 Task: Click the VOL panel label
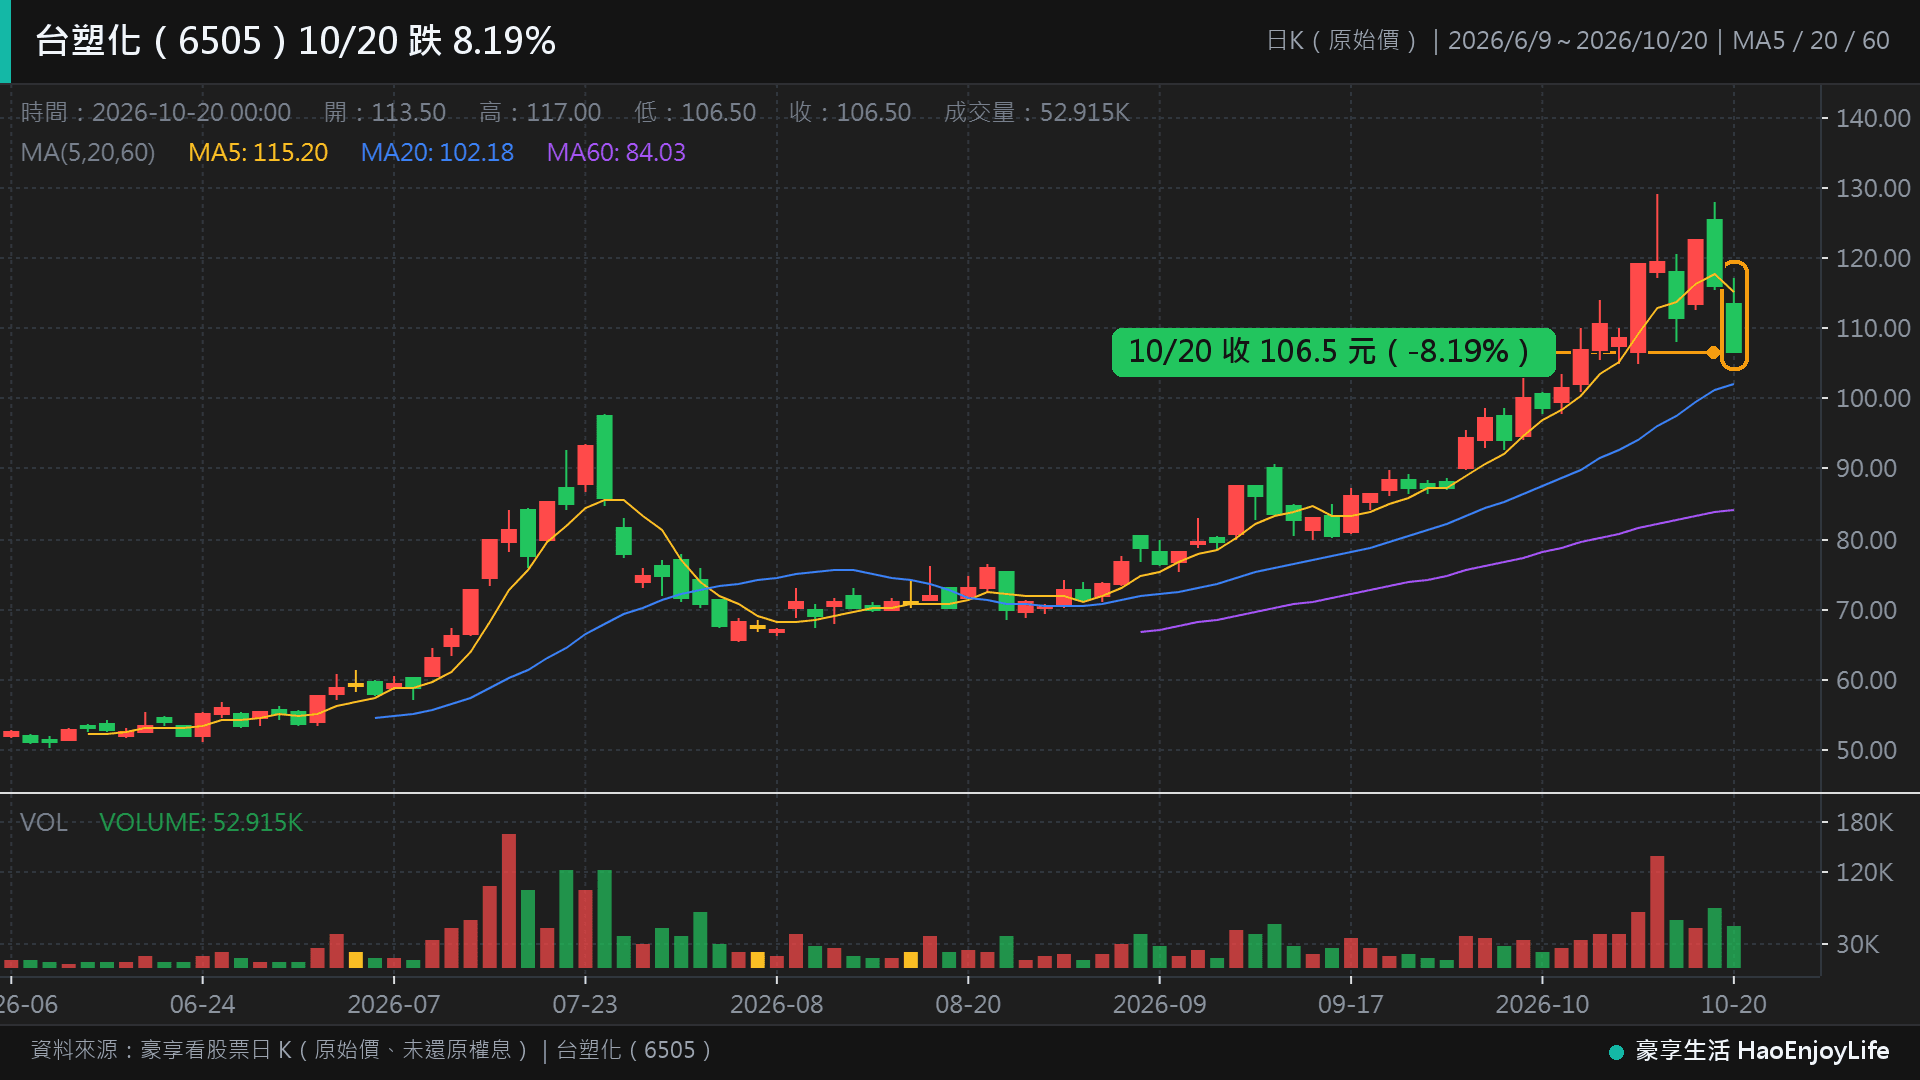pyautogui.click(x=44, y=823)
